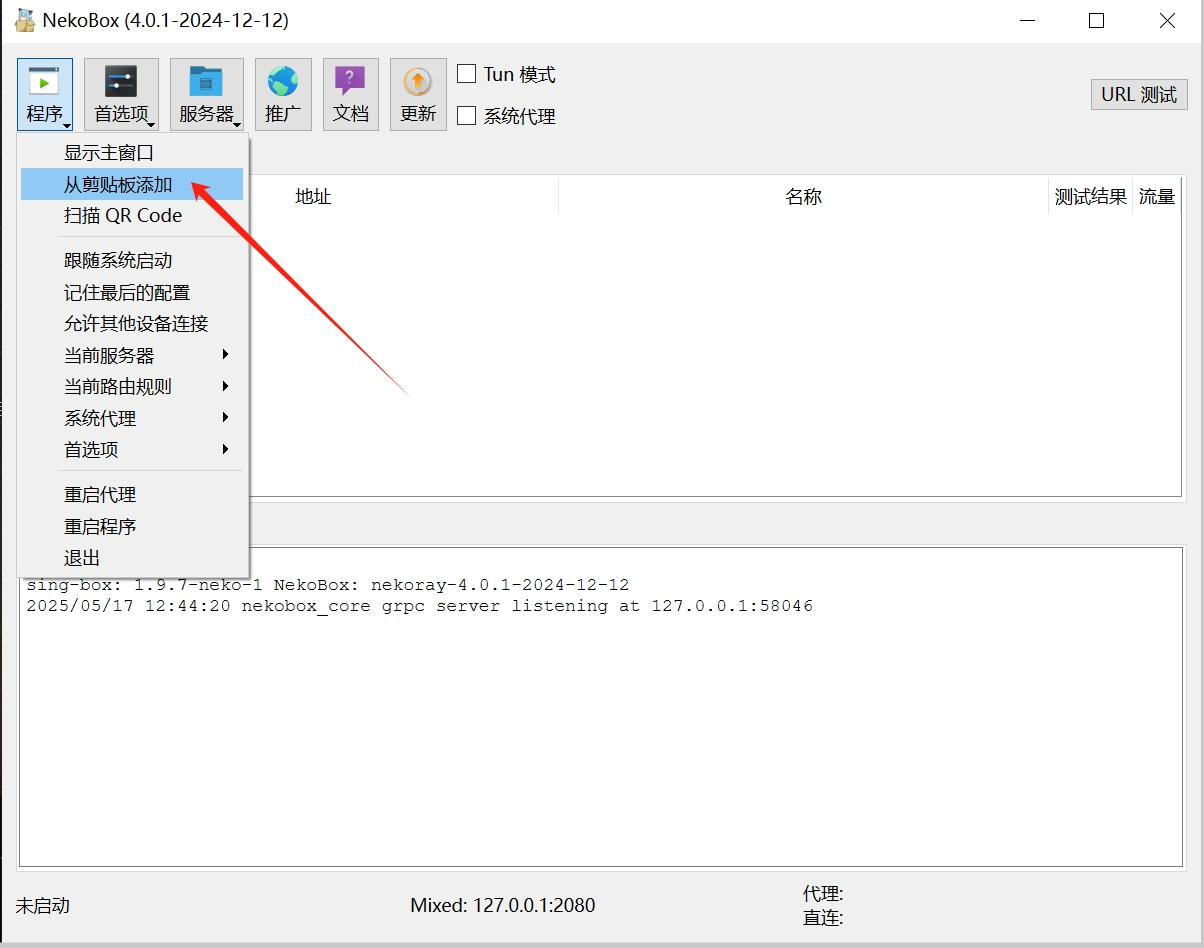Select 扫描 QR Code menu entry
This screenshot has width=1204, height=948.
(x=132, y=215)
